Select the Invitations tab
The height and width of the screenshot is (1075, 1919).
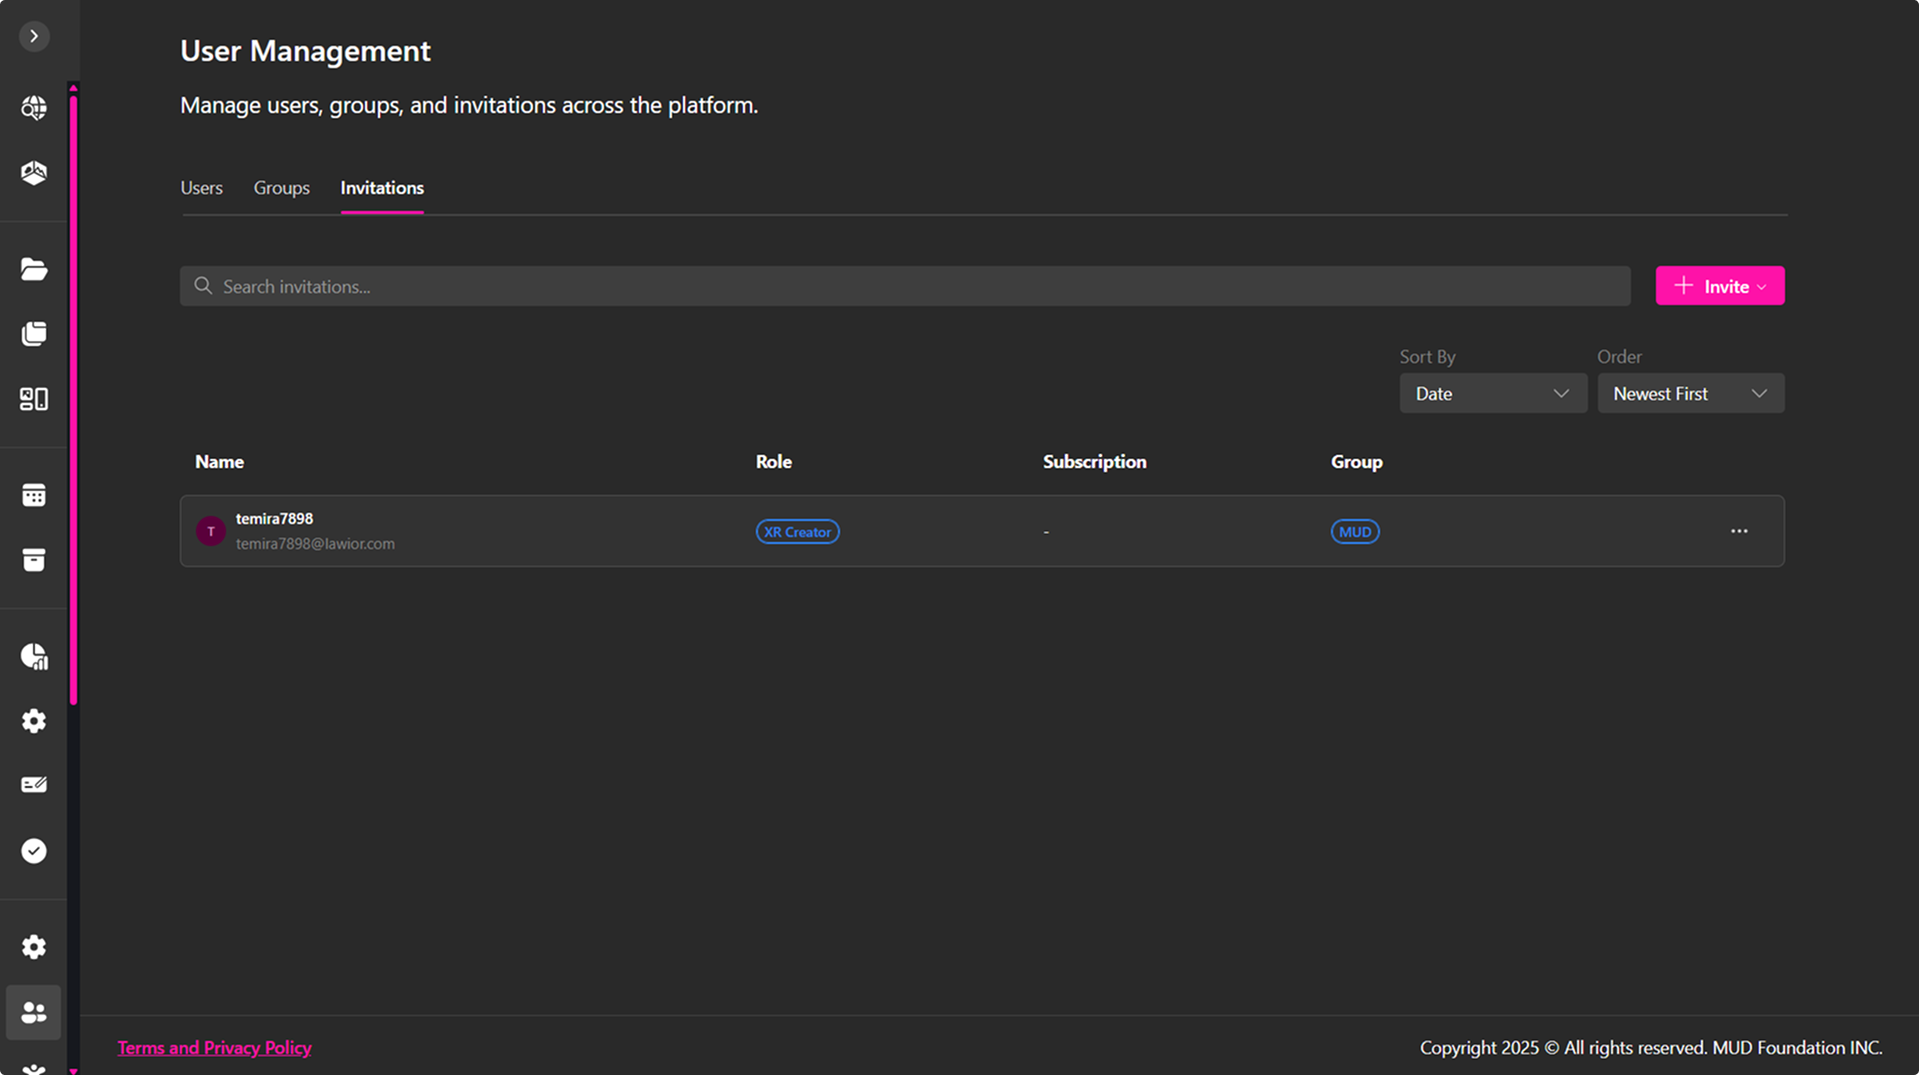tap(382, 188)
